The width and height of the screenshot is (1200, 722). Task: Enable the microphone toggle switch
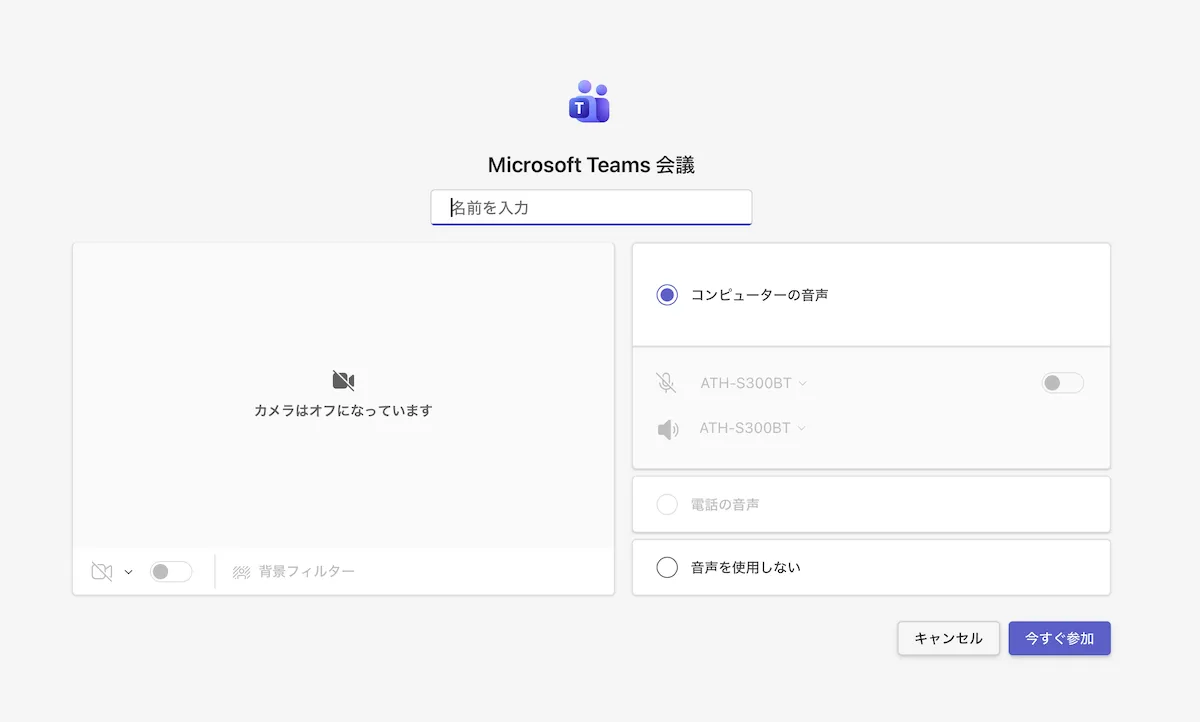pyautogui.click(x=1062, y=383)
